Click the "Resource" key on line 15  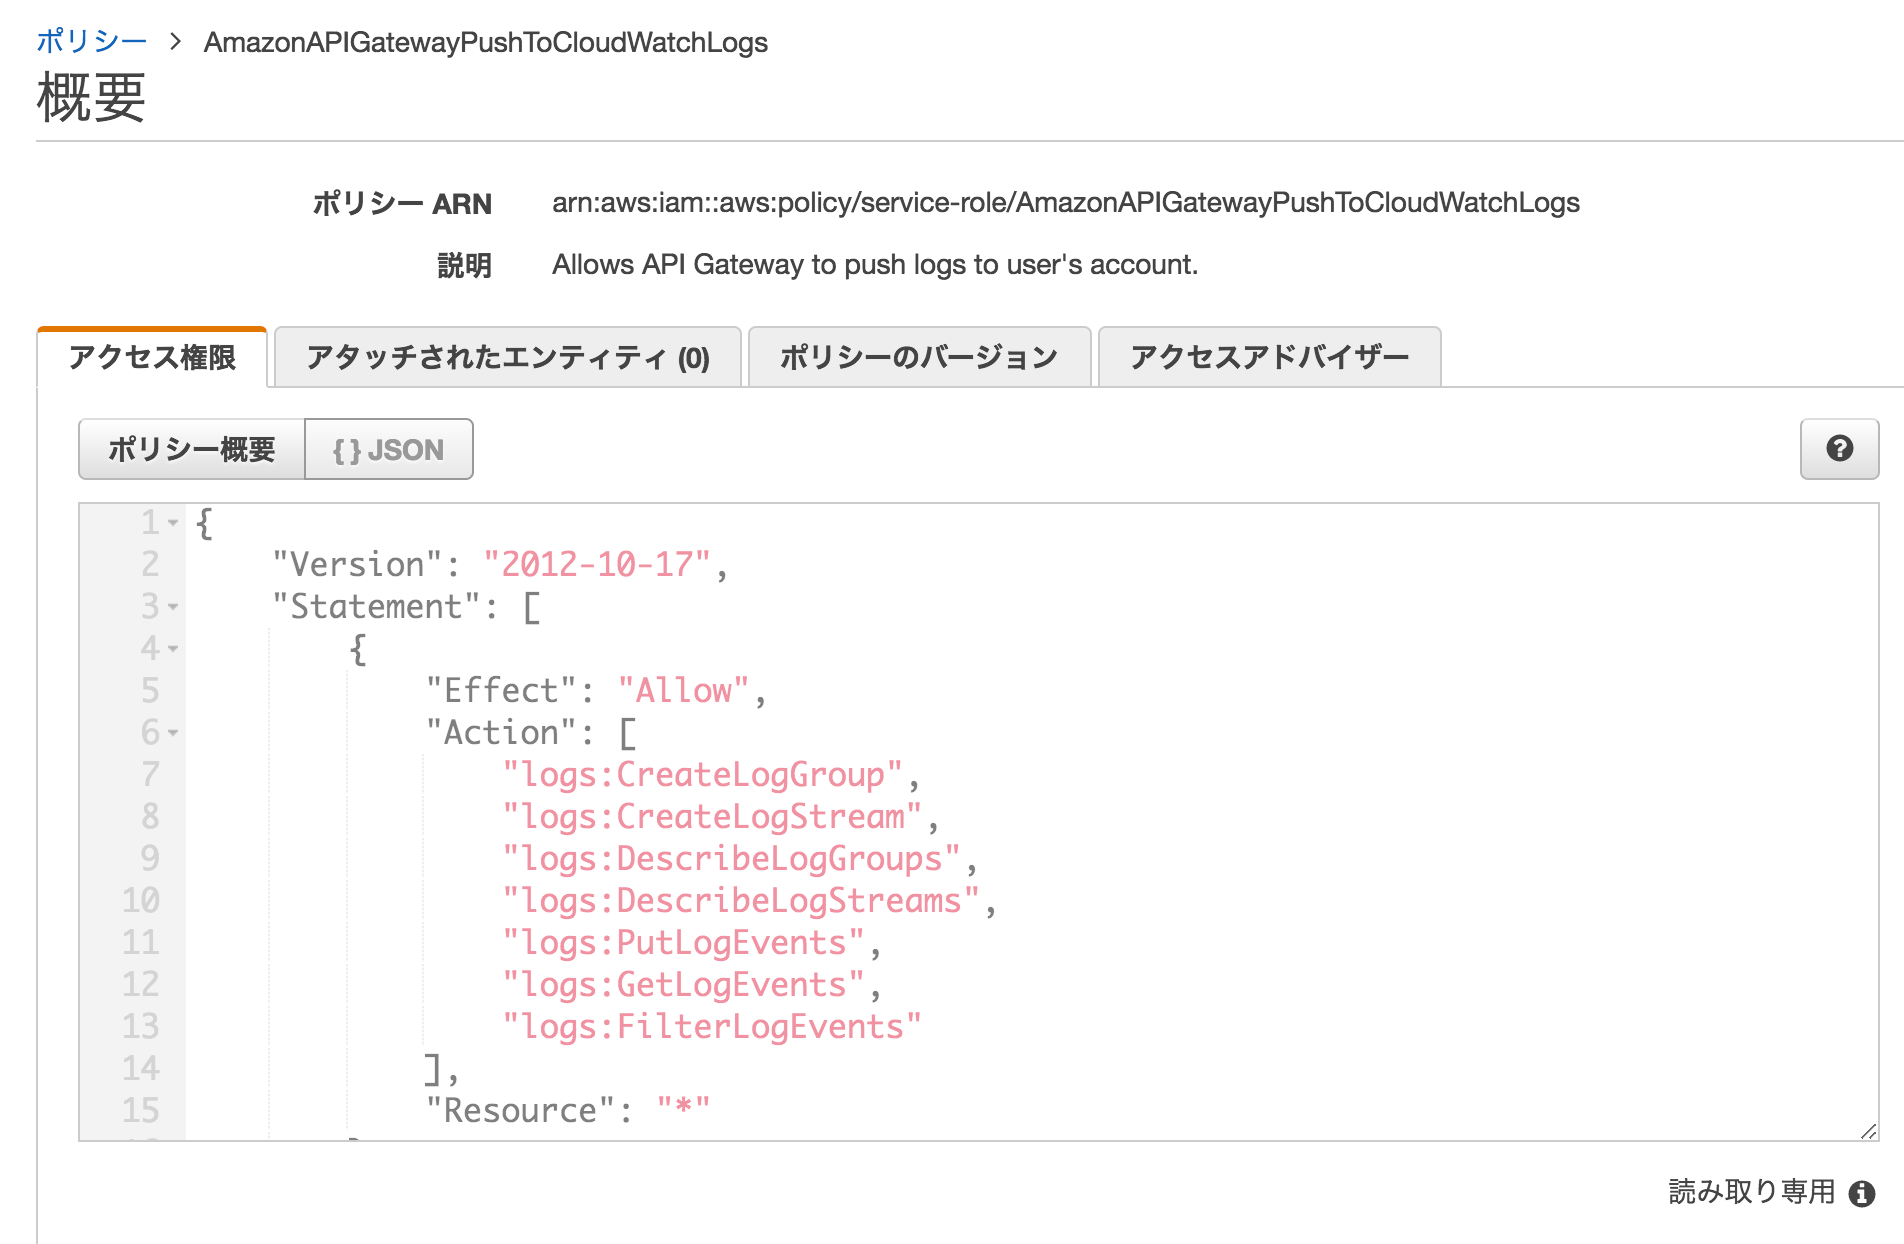(520, 1111)
